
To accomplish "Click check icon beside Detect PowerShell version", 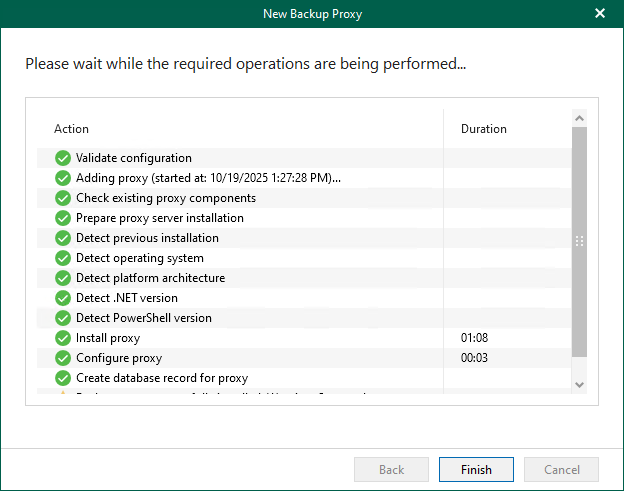I will point(63,318).
